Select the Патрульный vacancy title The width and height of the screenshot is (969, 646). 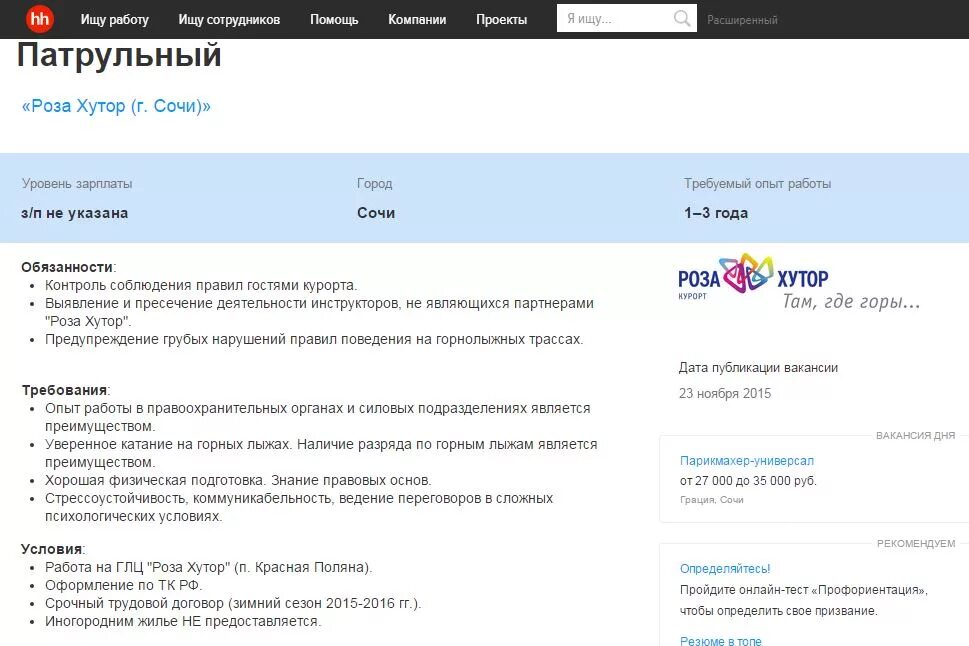[119, 56]
